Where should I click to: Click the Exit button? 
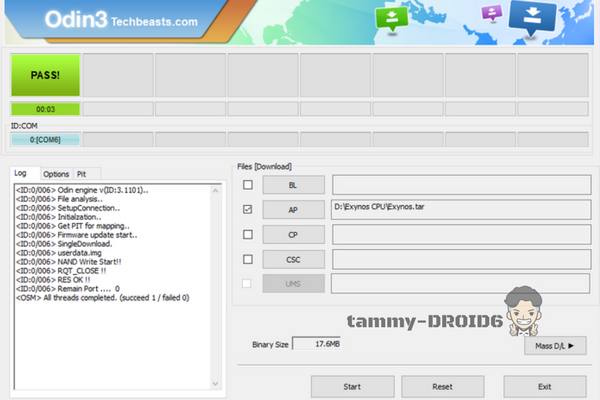pyautogui.click(x=545, y=387)
